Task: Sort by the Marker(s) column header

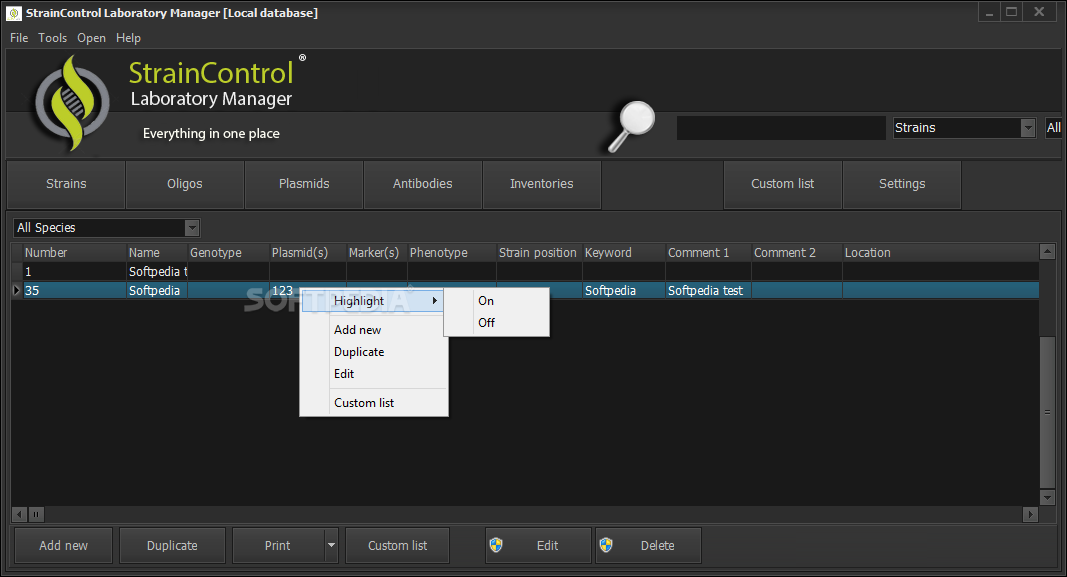Action: 377,252
